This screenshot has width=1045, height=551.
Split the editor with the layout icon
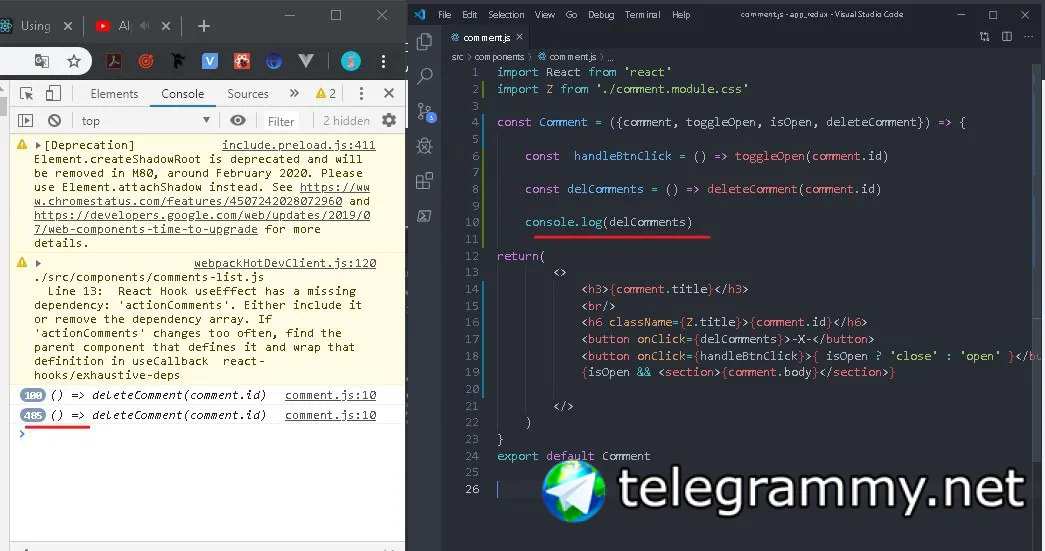tap(1007, 37)
